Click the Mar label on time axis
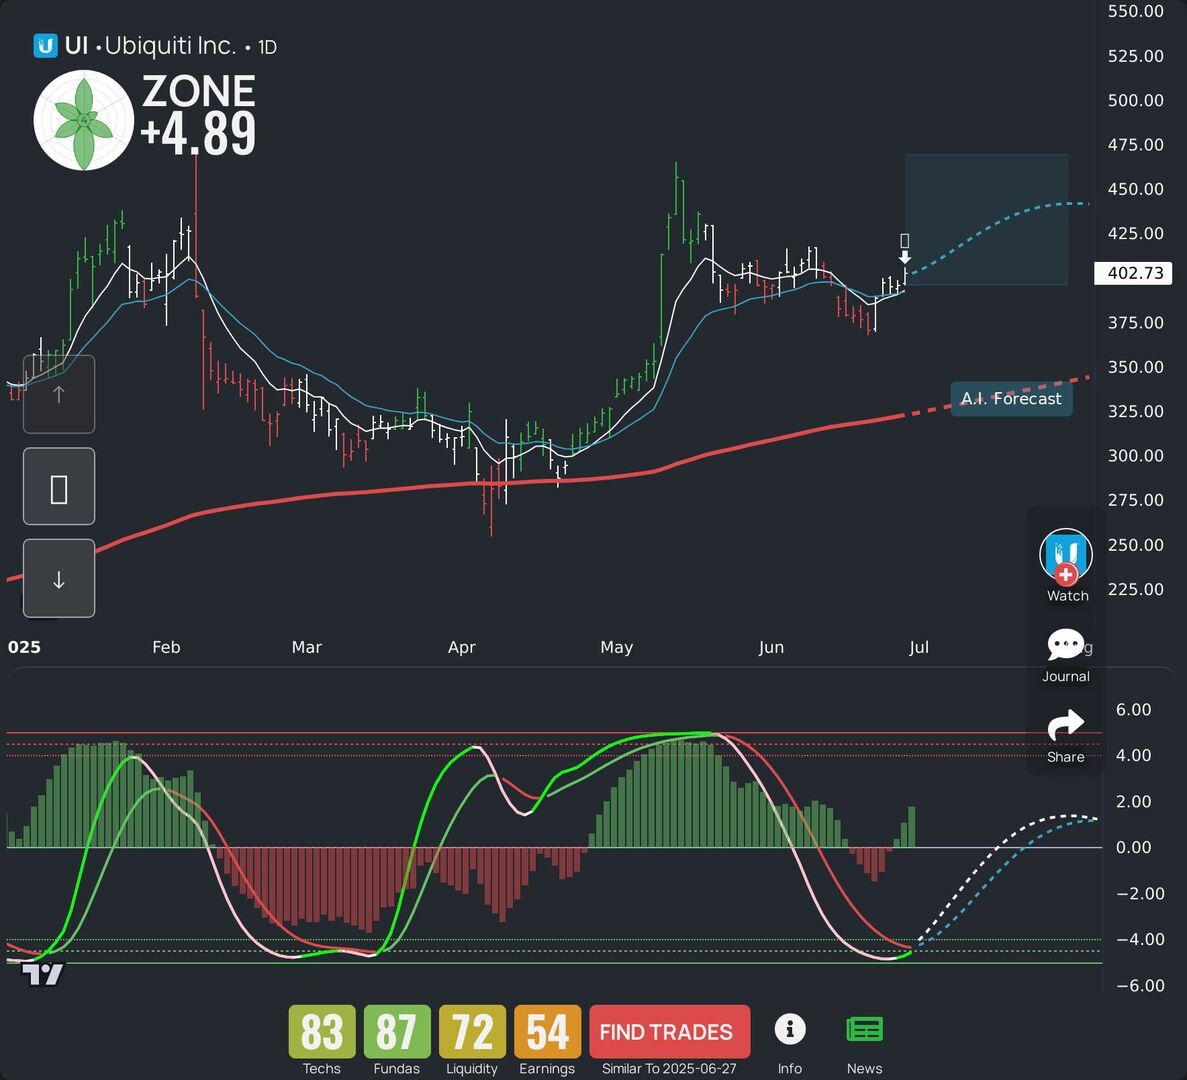The image size is (1187, 1080). [x=307, y=647]
